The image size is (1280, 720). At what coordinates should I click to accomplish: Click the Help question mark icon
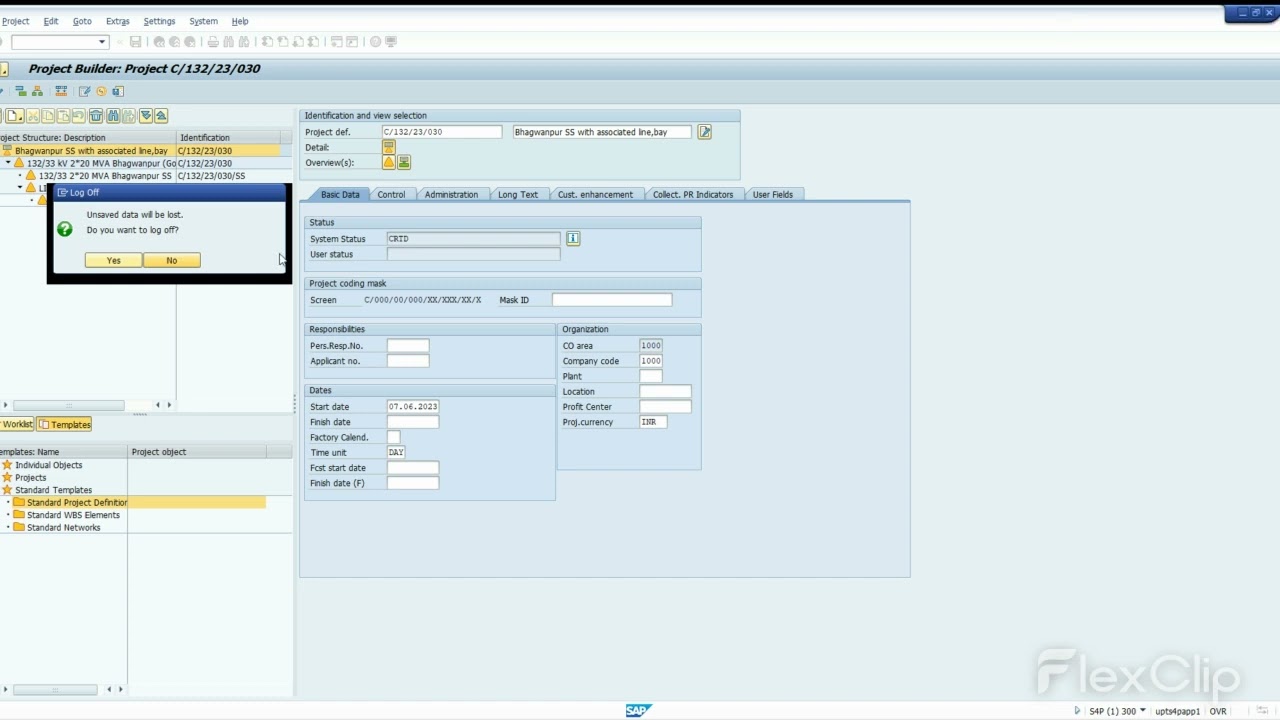pyautogui.click(x=376, y=42)
